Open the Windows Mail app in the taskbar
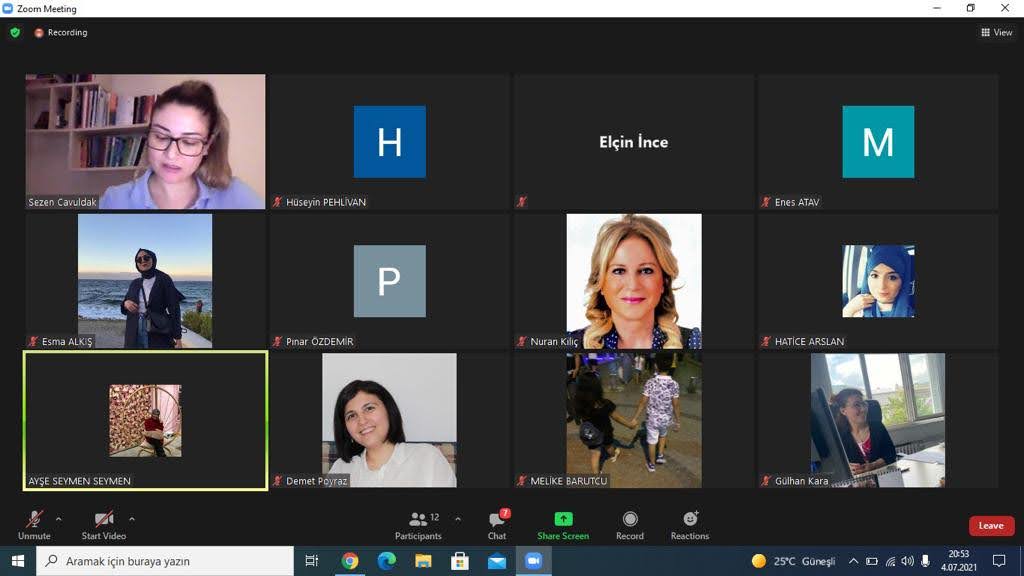The width and height of the screenshot is (1024, 576). [x=497, y=561]
